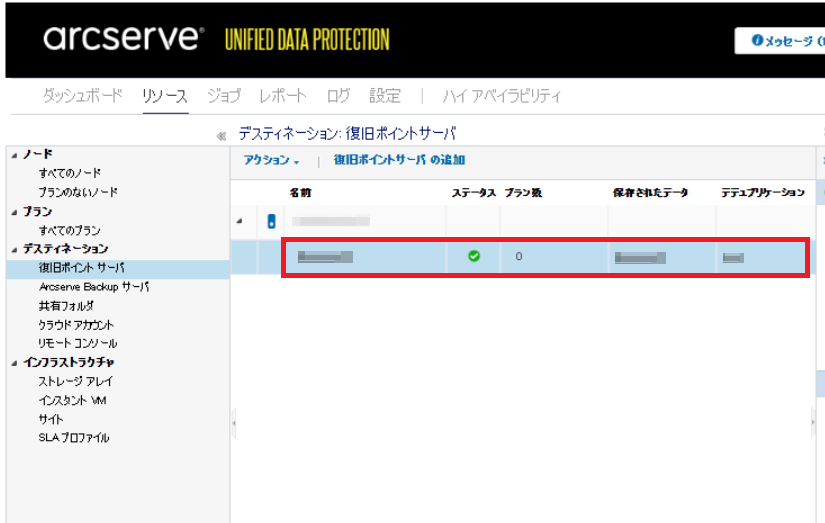Select ストレージ アレイ in tree
Screen dimensions: 825x523
[x=75, y=381]
